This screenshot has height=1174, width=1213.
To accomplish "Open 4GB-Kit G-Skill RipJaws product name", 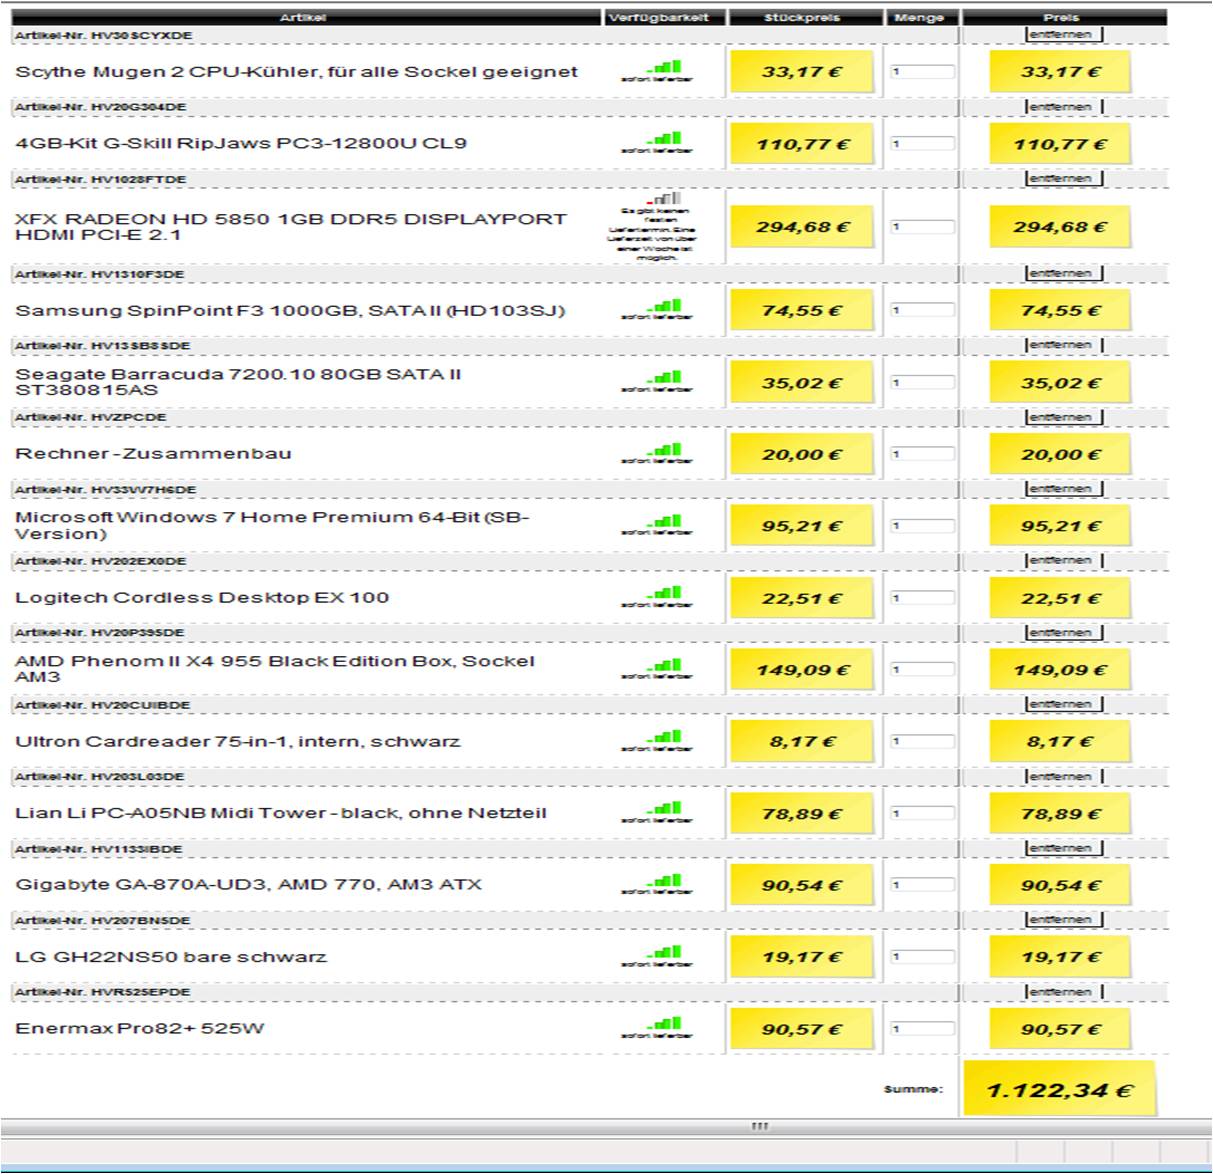I will tap(241, 143).
